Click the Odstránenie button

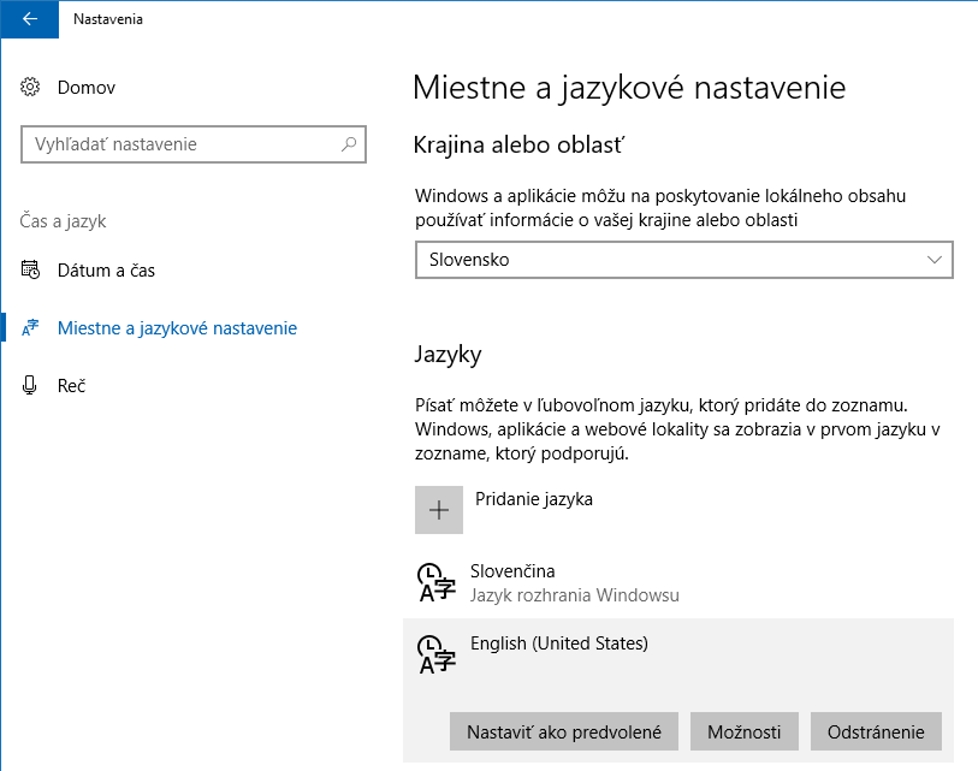[875, 732]
